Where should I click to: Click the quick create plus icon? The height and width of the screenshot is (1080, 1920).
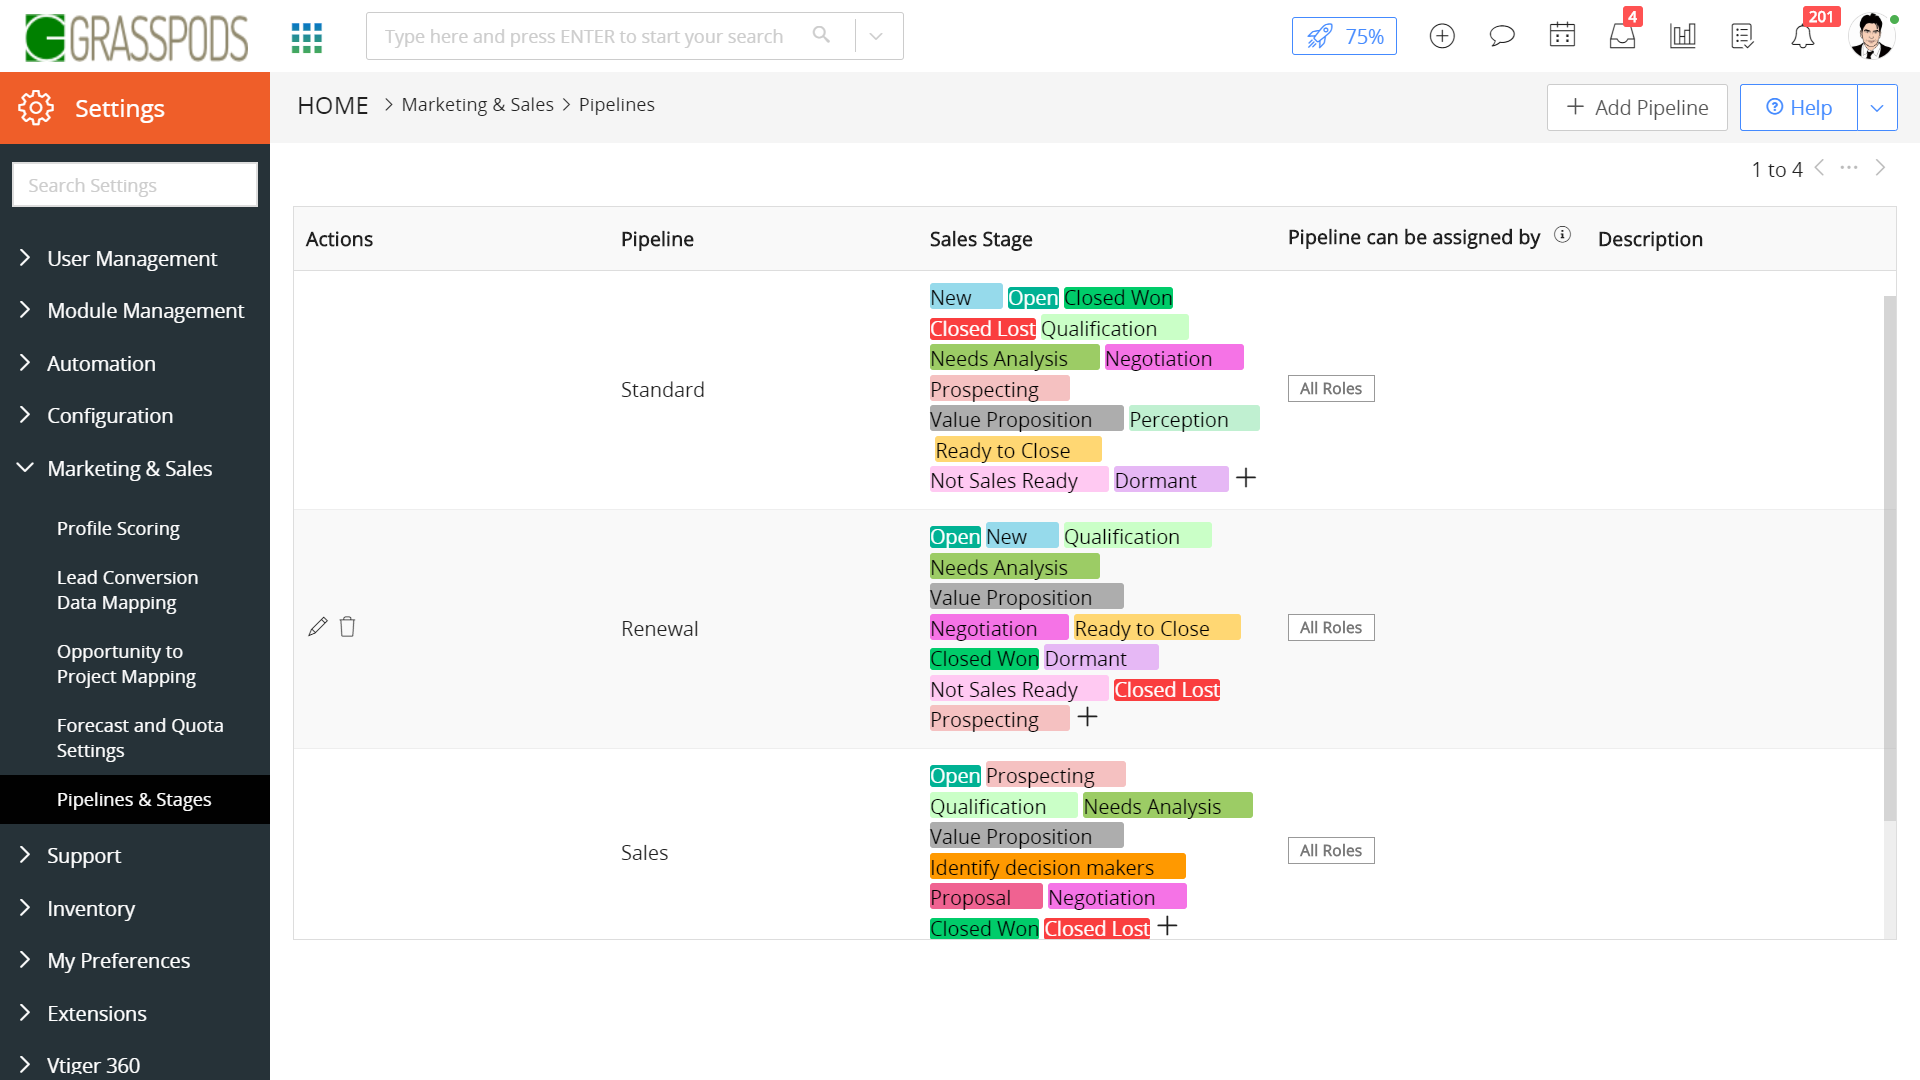(x=1442, y=37)
